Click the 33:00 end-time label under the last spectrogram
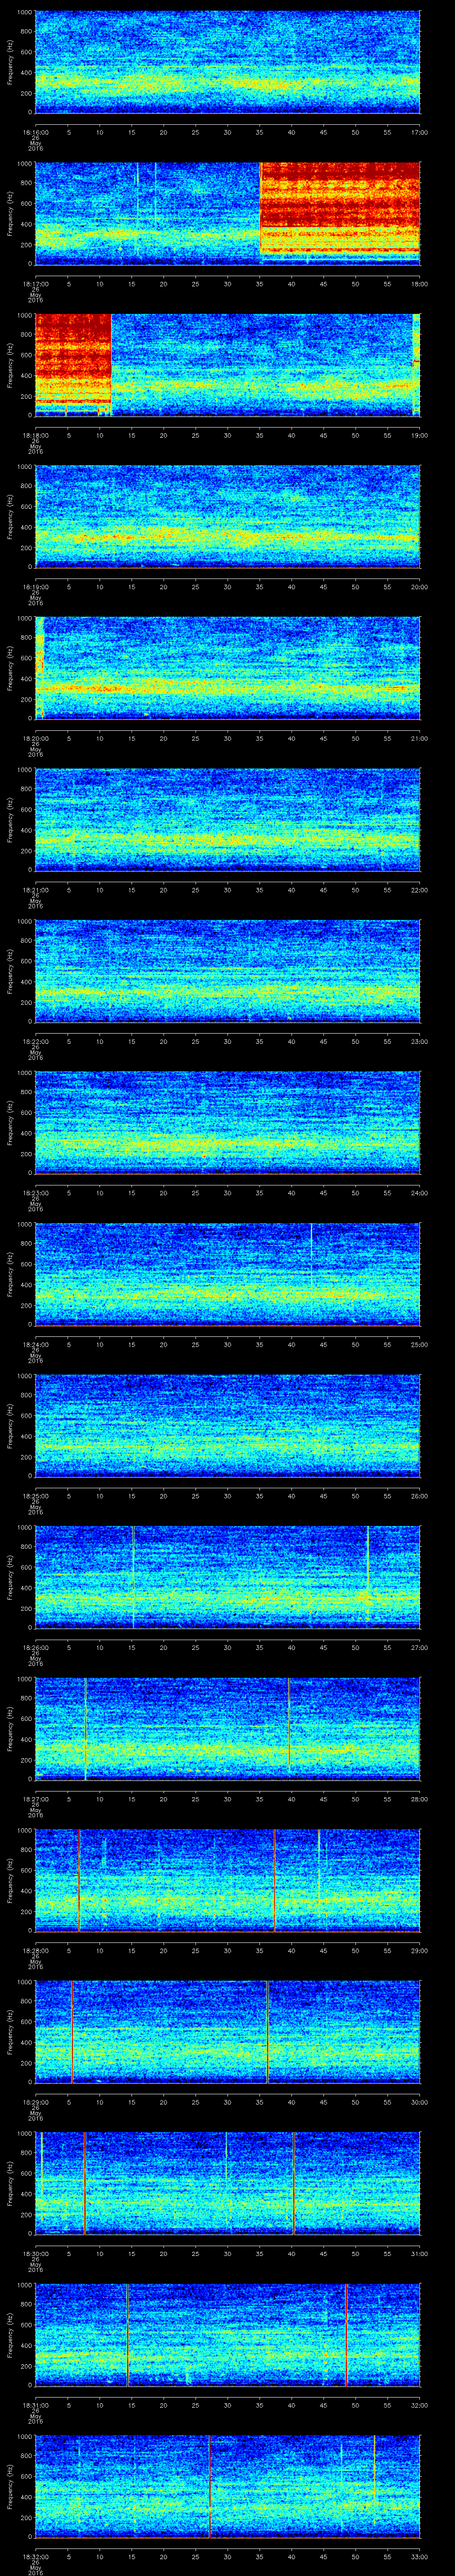Screen dimensions: 455x2576 point(419,2555)
